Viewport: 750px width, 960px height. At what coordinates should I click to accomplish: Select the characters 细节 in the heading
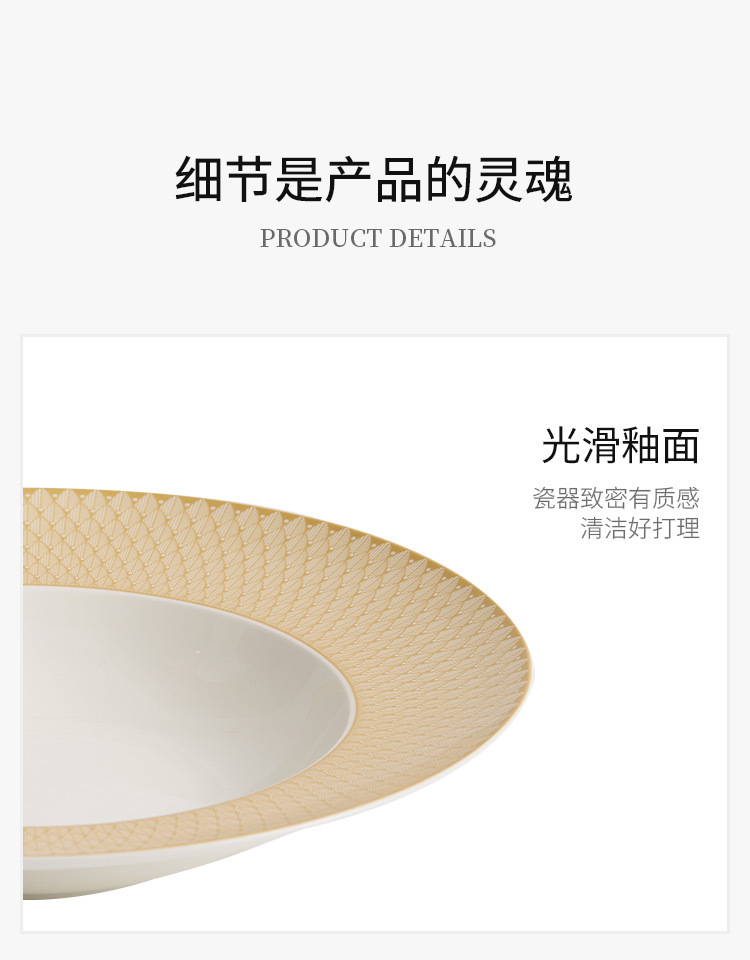224,179
